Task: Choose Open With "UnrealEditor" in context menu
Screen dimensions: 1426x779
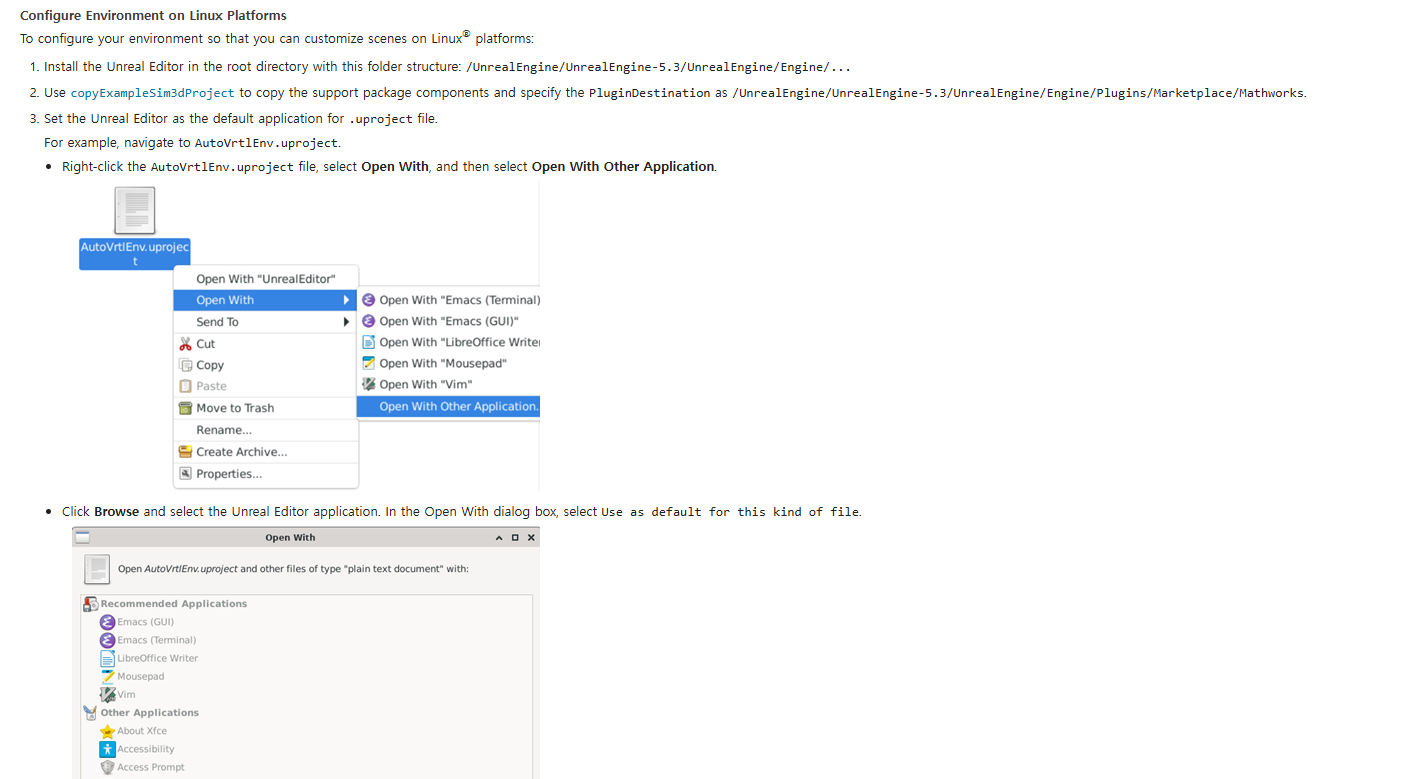Action: click(x=265, y=279)
